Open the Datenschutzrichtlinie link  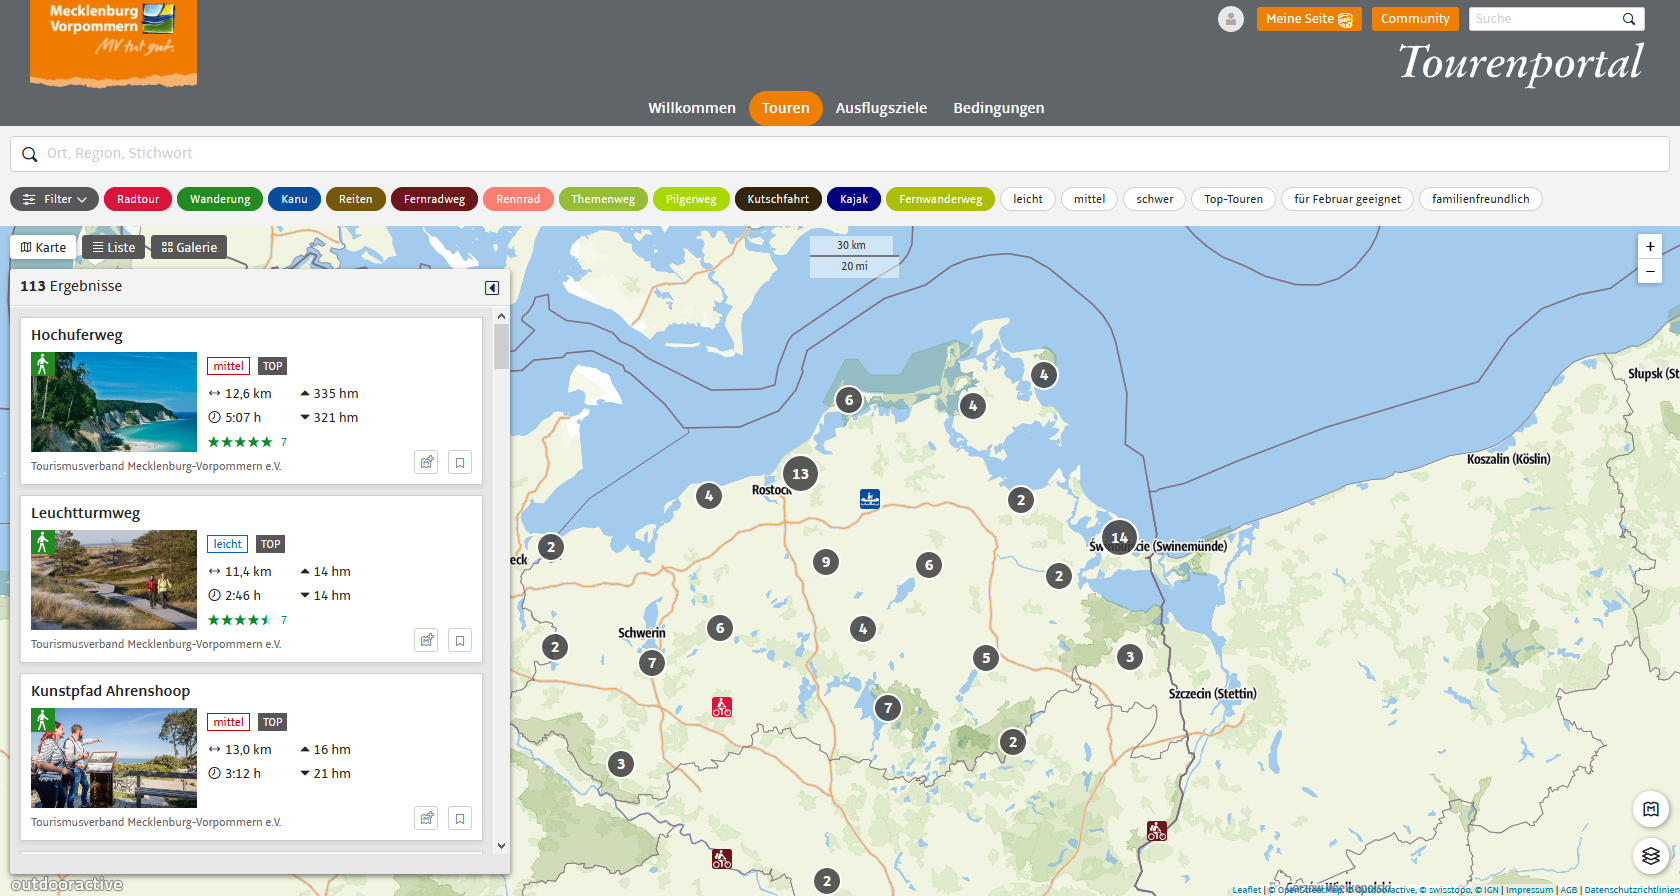1630,890
